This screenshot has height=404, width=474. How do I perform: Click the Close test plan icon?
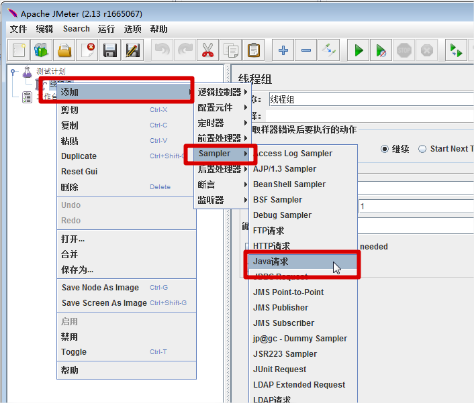tap(87, 51)
